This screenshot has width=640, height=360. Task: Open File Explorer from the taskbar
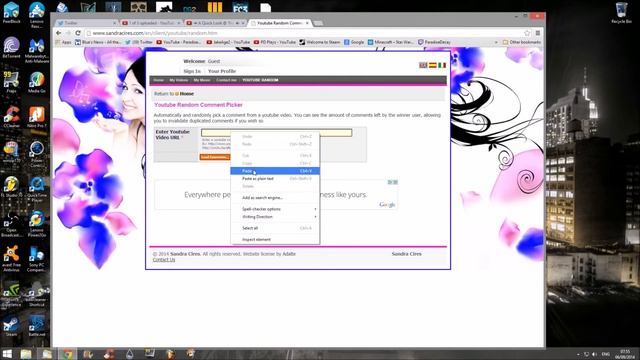[x=26, y=353]
